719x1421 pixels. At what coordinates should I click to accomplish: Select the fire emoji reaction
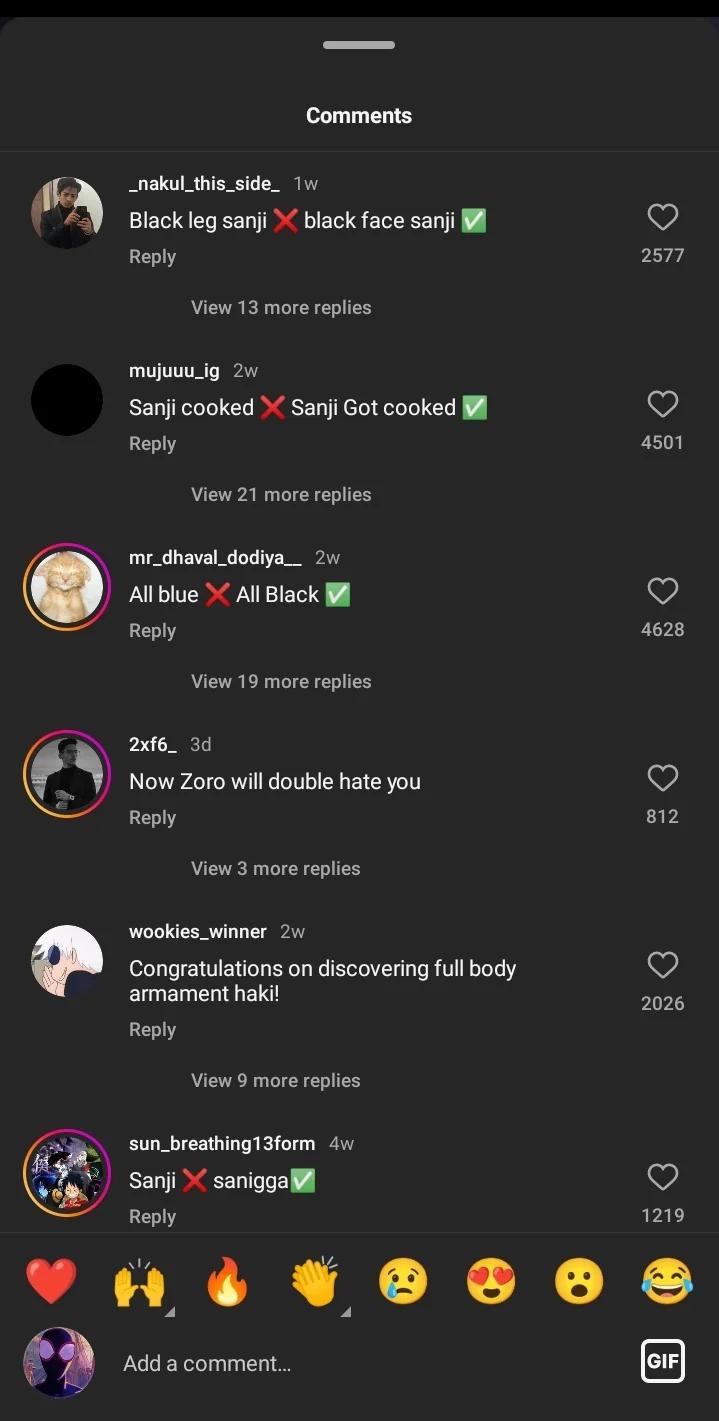tap(227, 1281)
